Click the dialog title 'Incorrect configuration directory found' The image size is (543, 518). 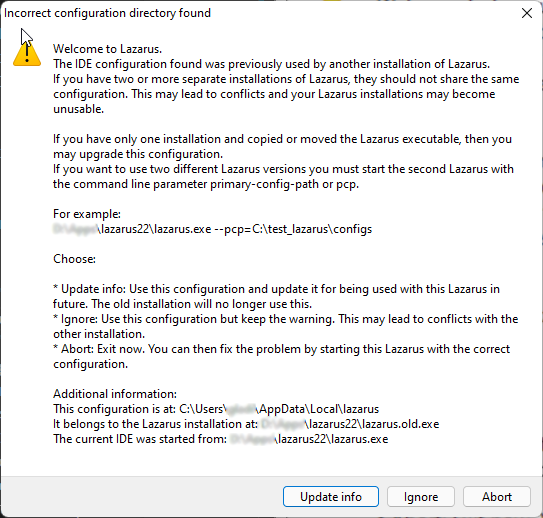pos(107,13)
